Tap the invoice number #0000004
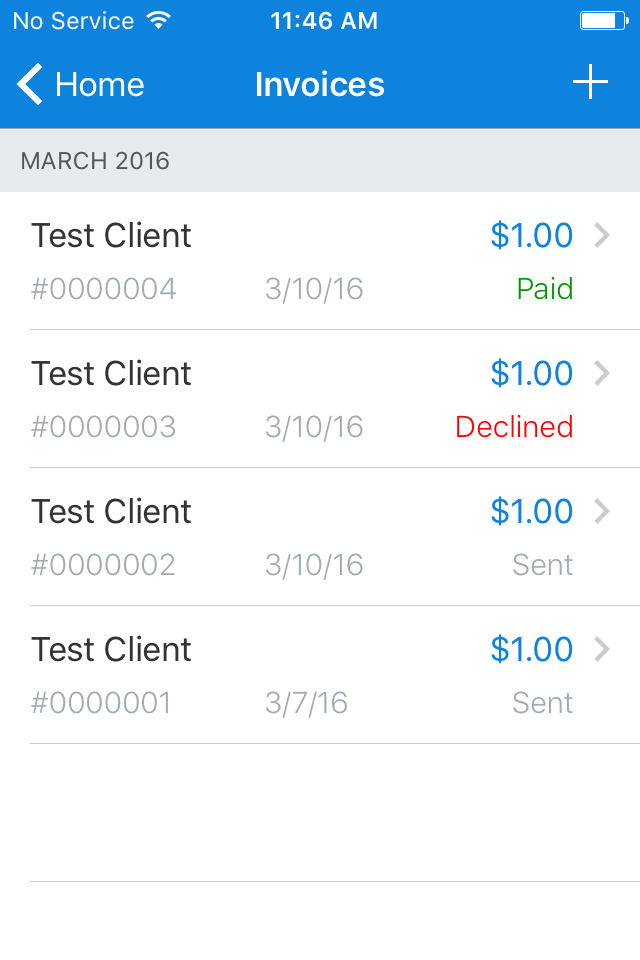640x960 pixels. pyautogui.click(x=103, y=289)
